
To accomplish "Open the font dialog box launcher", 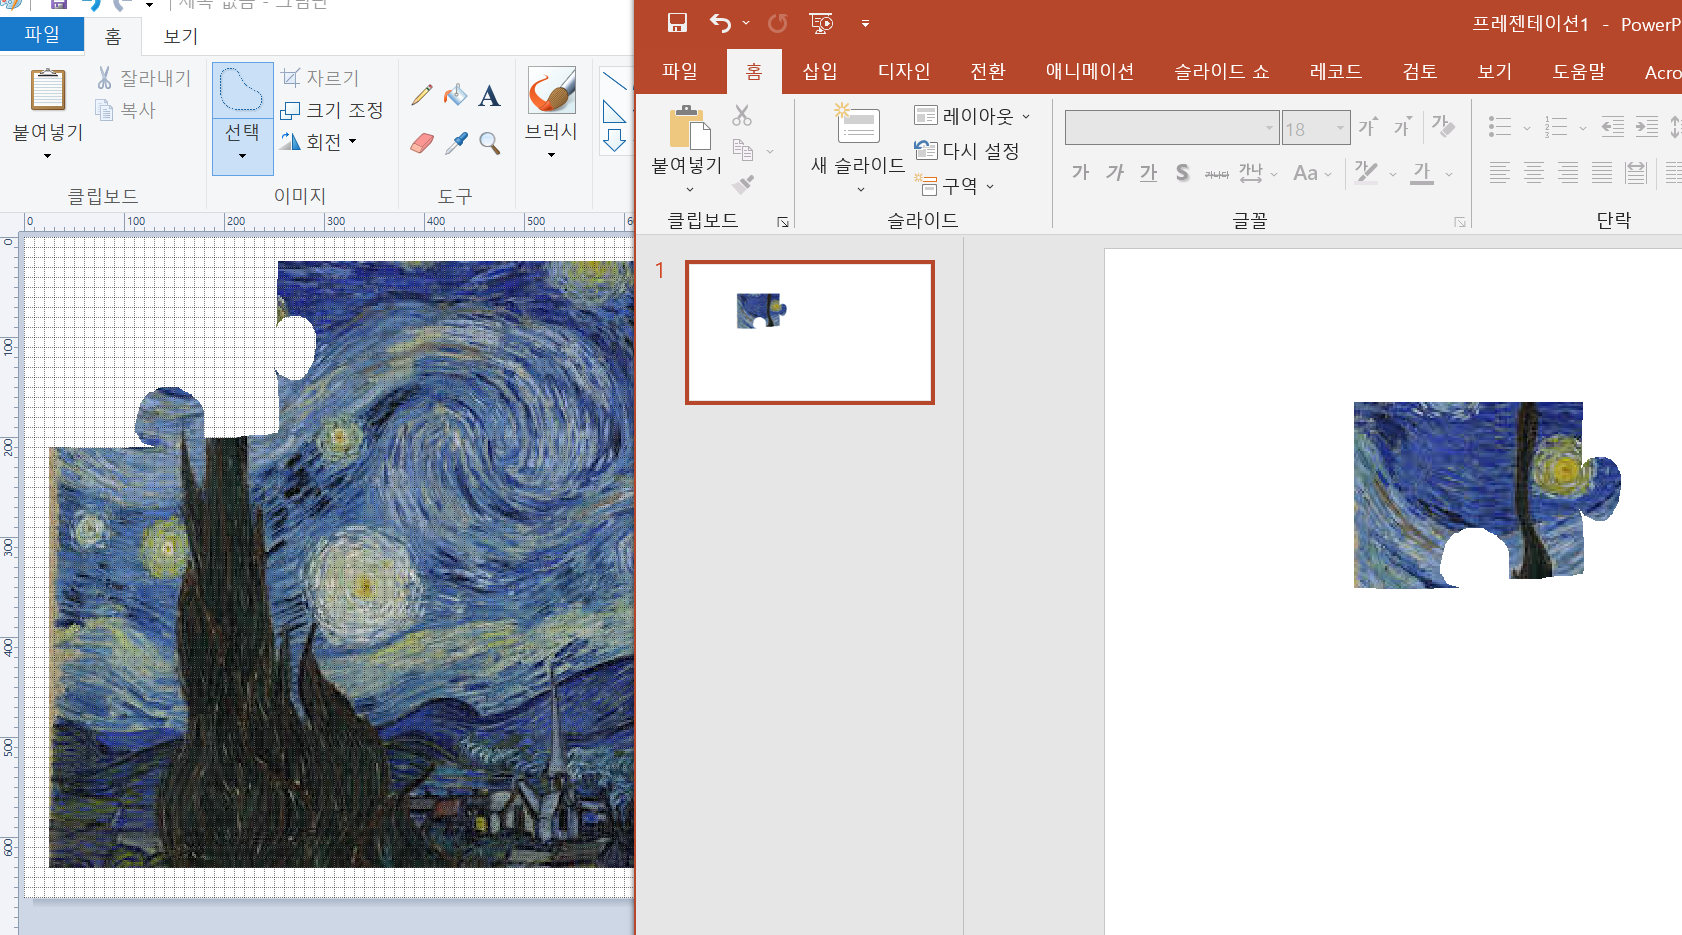I will coord(1460,222).
